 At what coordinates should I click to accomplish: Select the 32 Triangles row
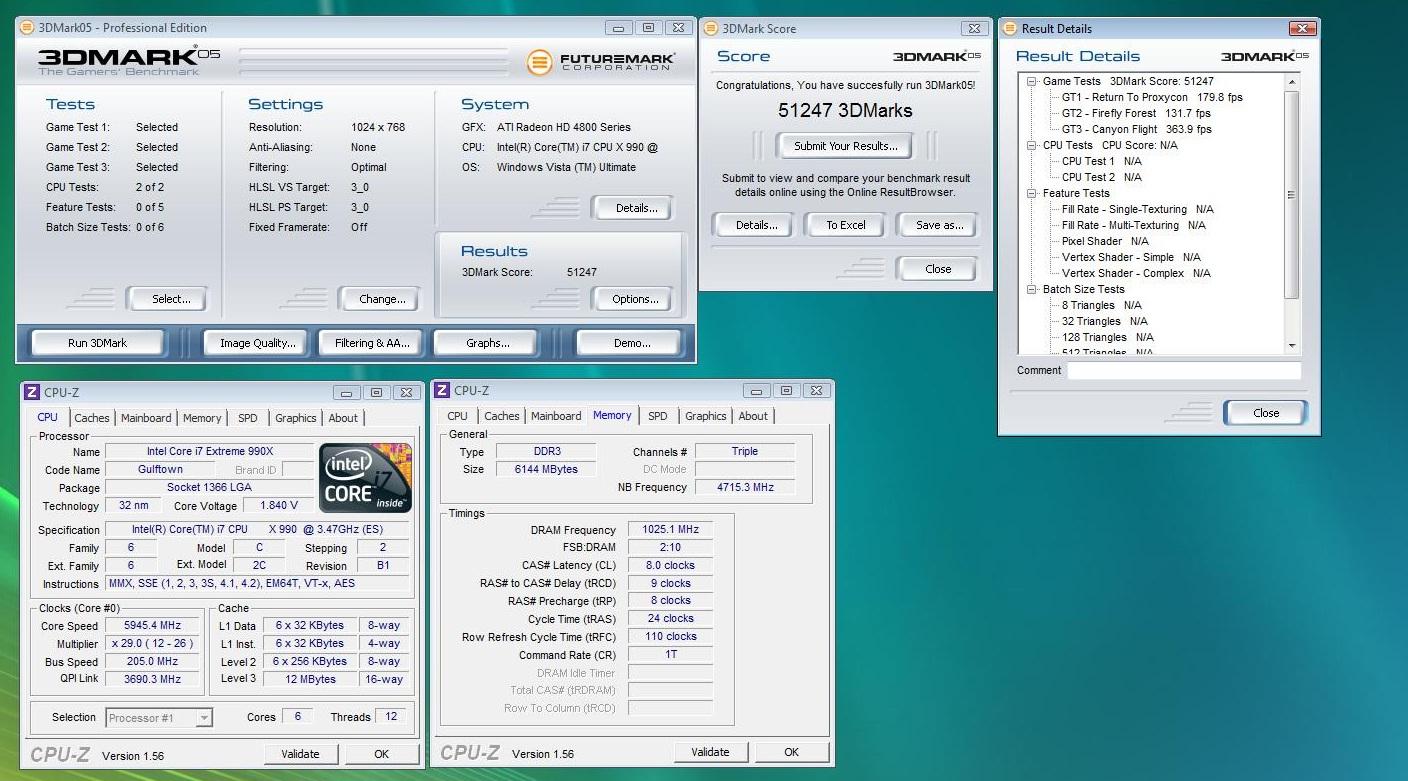pos(1104,322)
